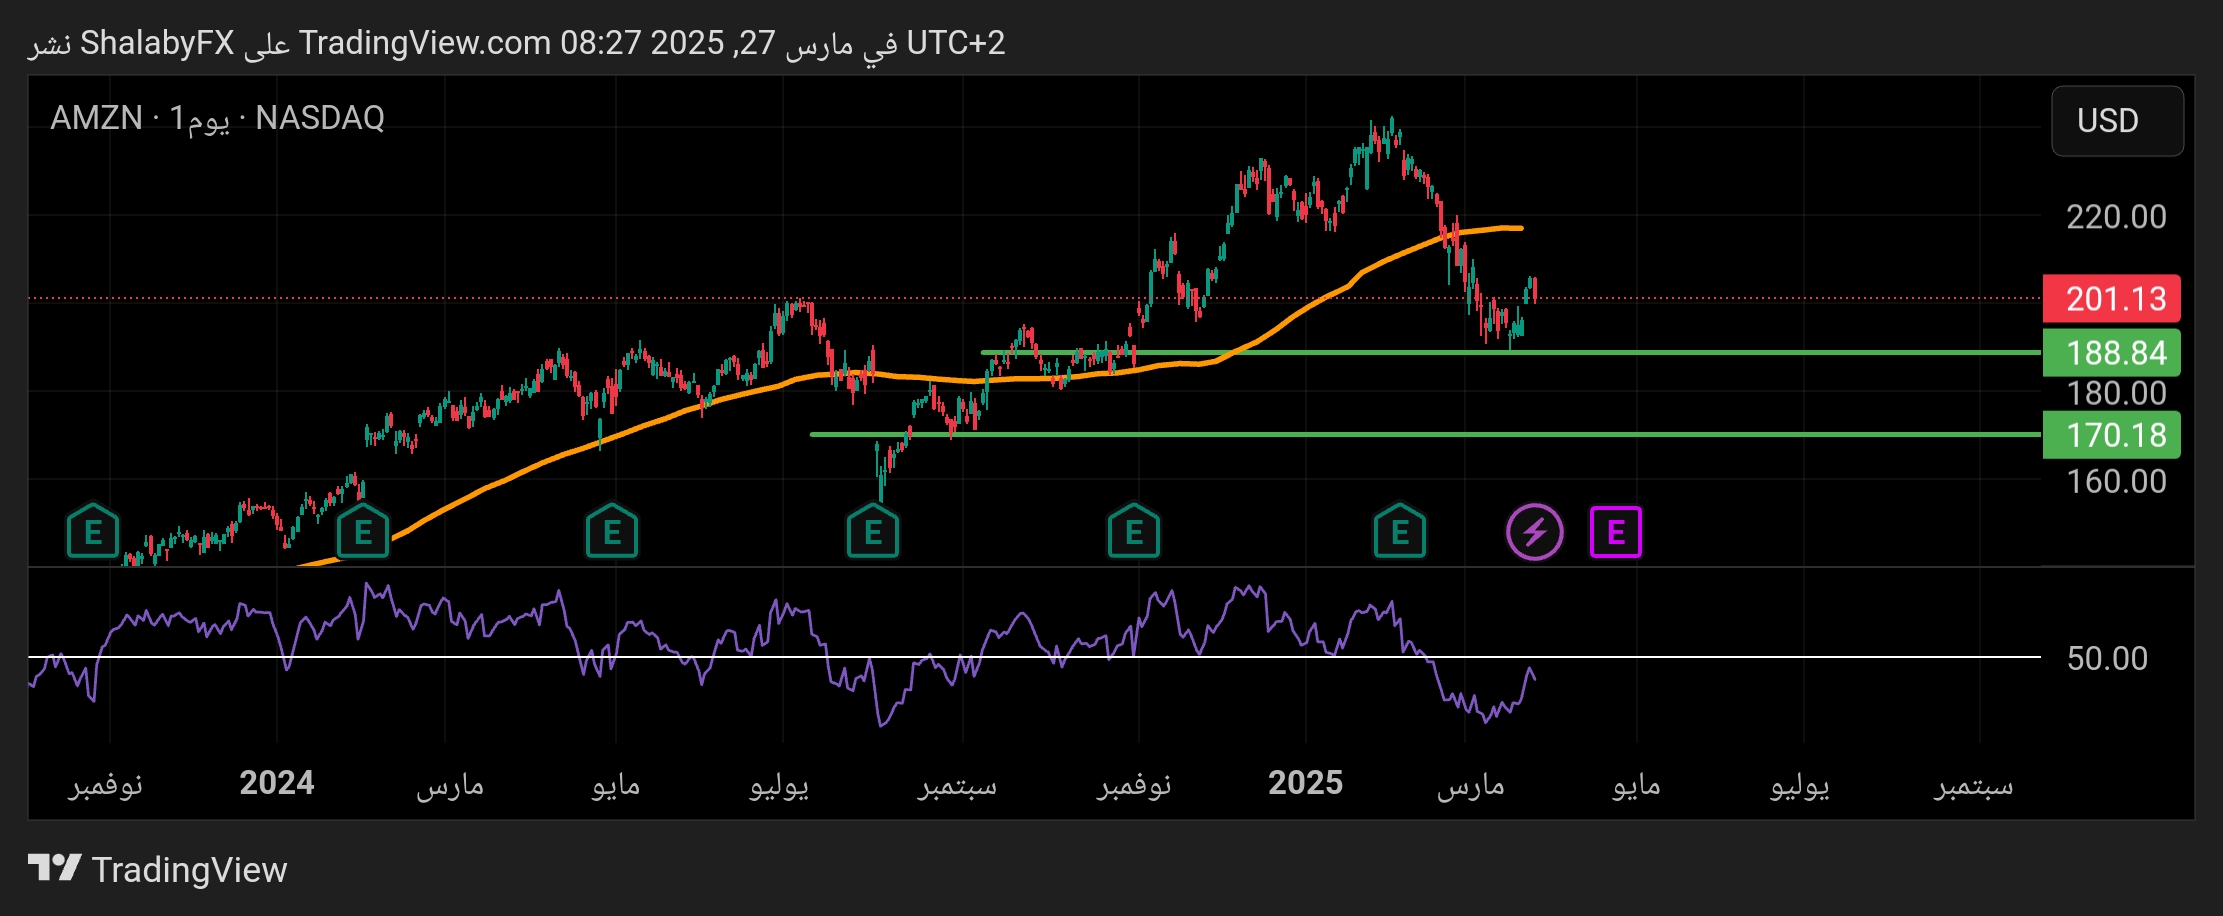Open the TradingView.com text in header
The width and height of the screenshot is (2223, 916).
tap(425, 43)
